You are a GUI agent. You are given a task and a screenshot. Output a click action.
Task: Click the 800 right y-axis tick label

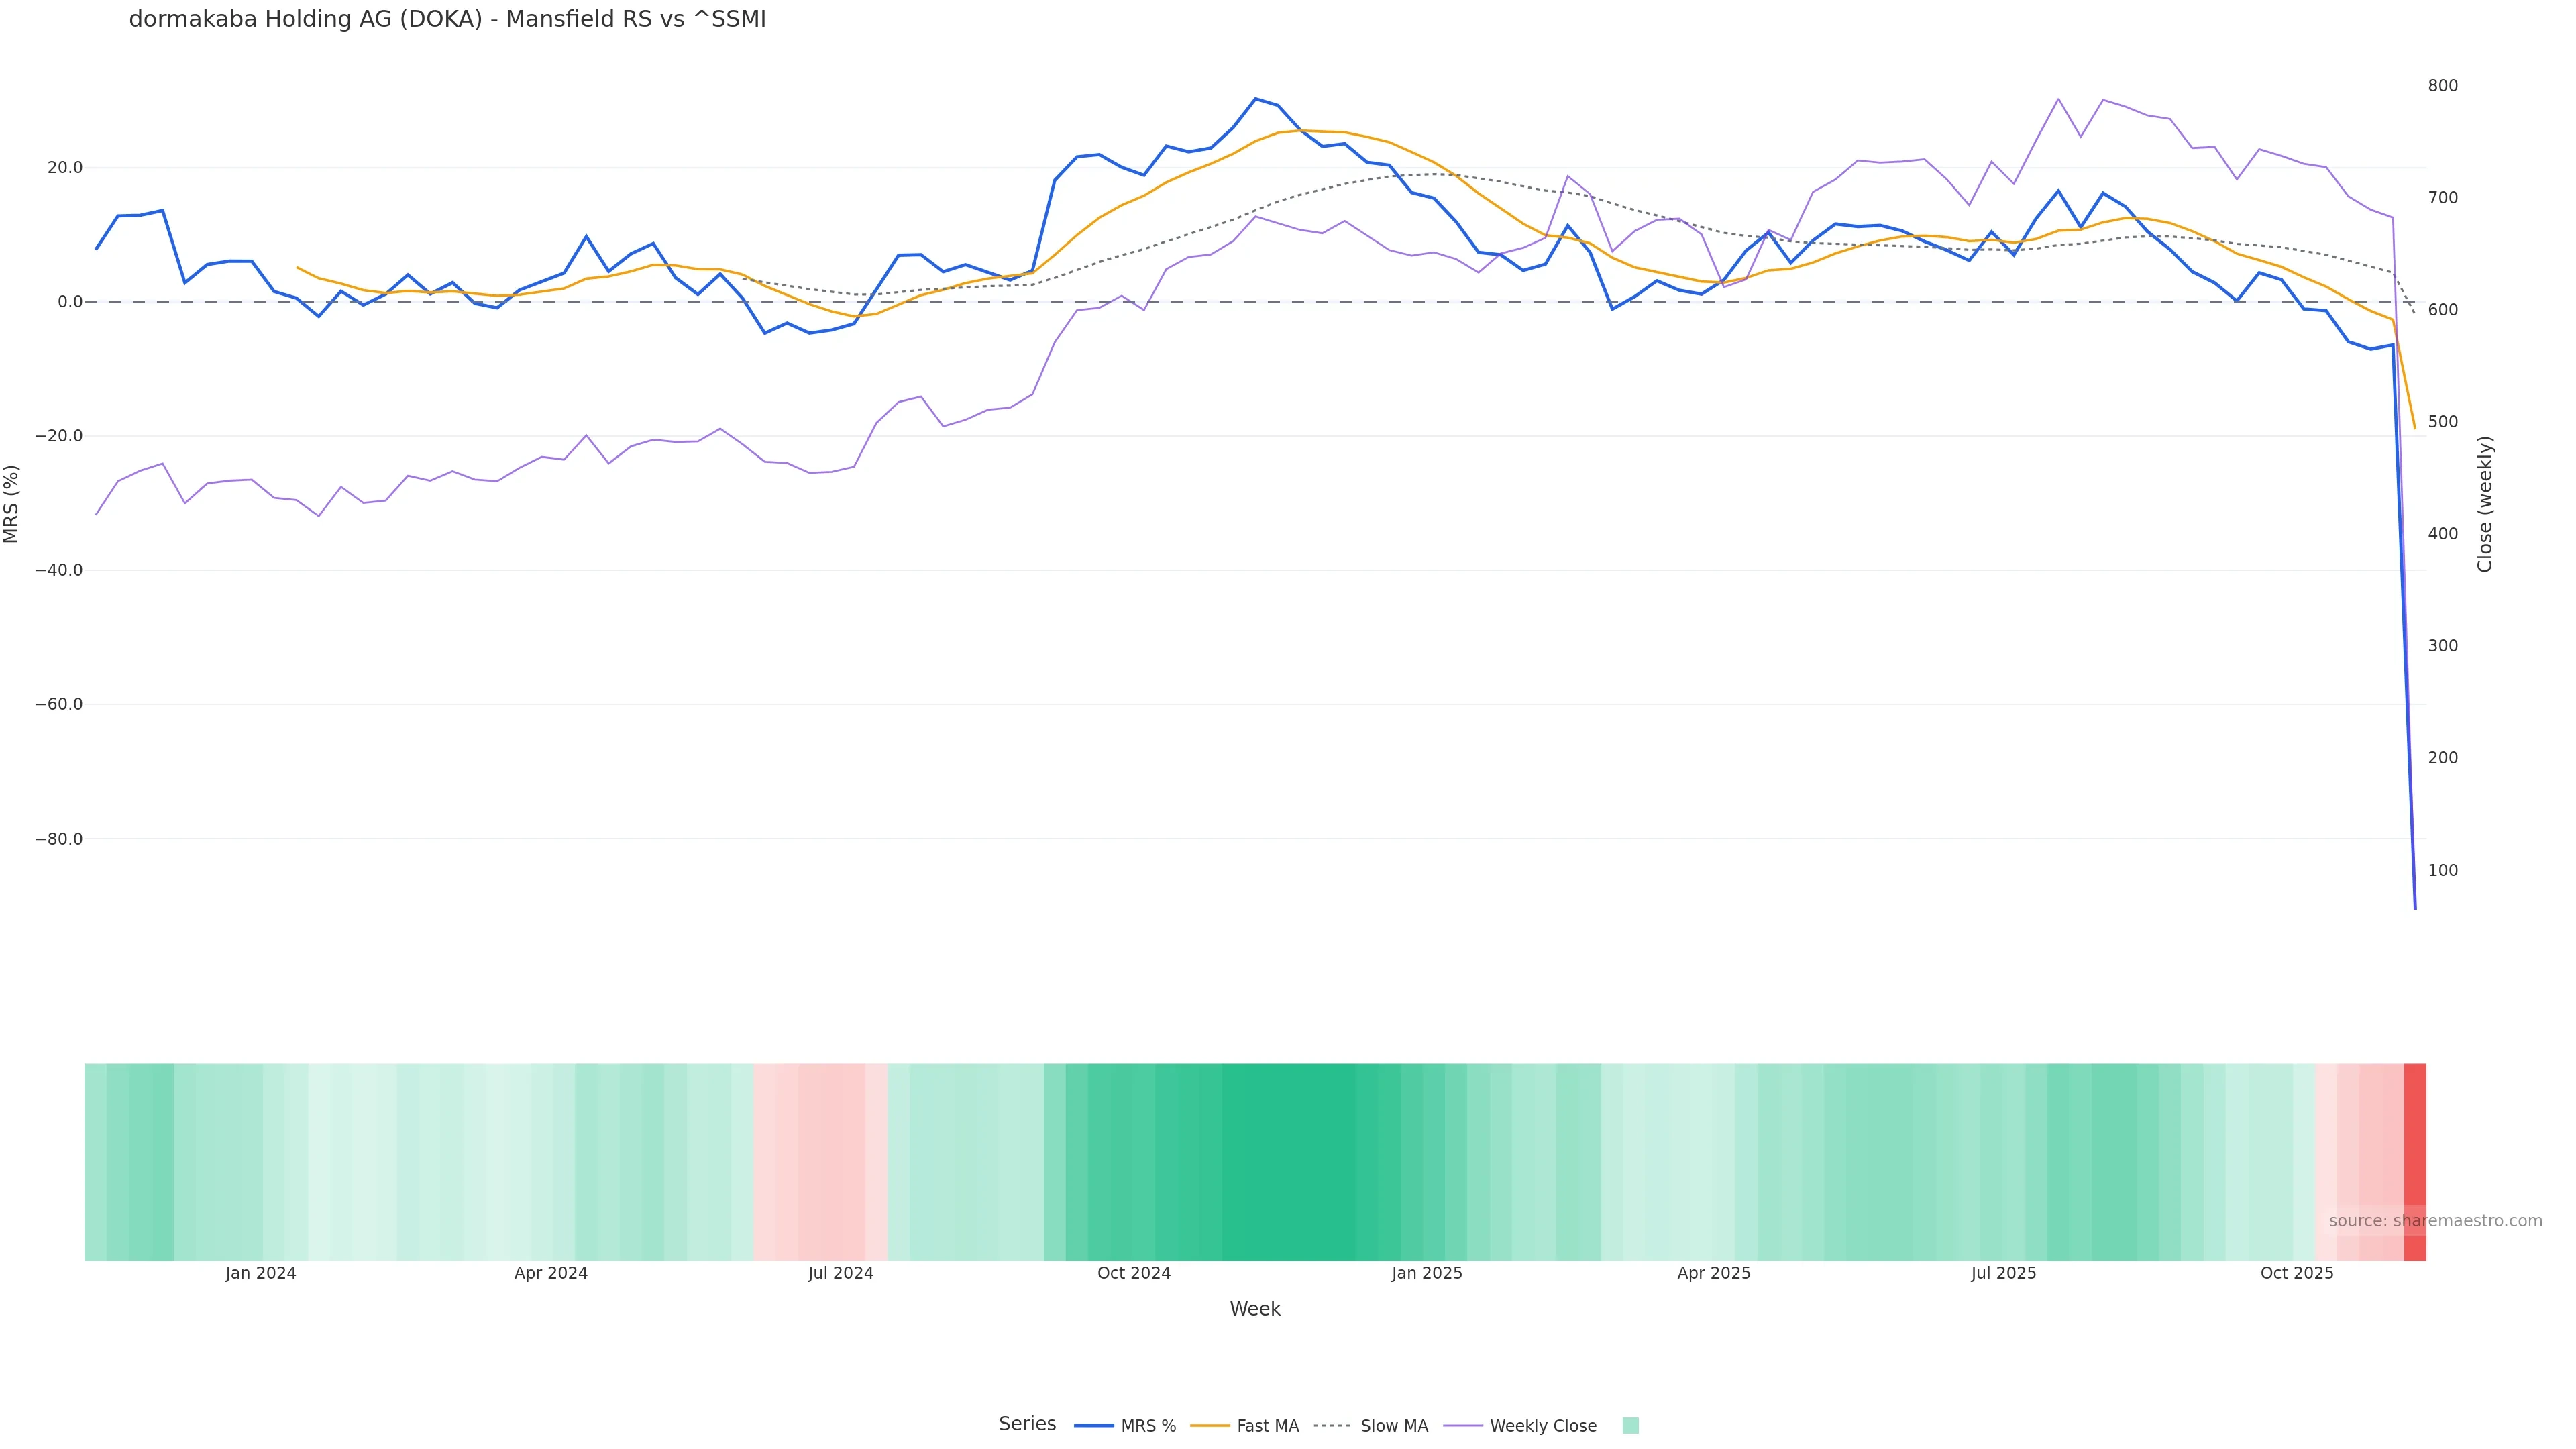[x=2442, y=86]
